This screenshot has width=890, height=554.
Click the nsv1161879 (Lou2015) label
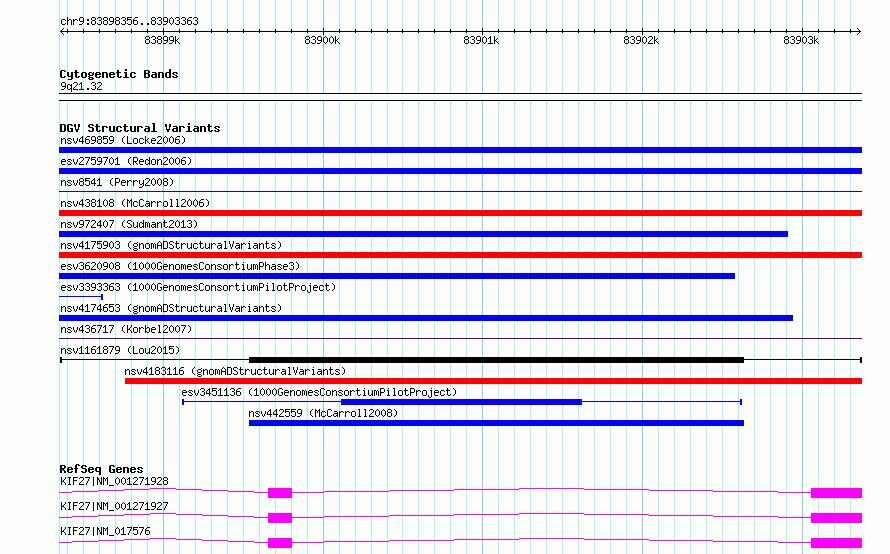coord(120,350)
